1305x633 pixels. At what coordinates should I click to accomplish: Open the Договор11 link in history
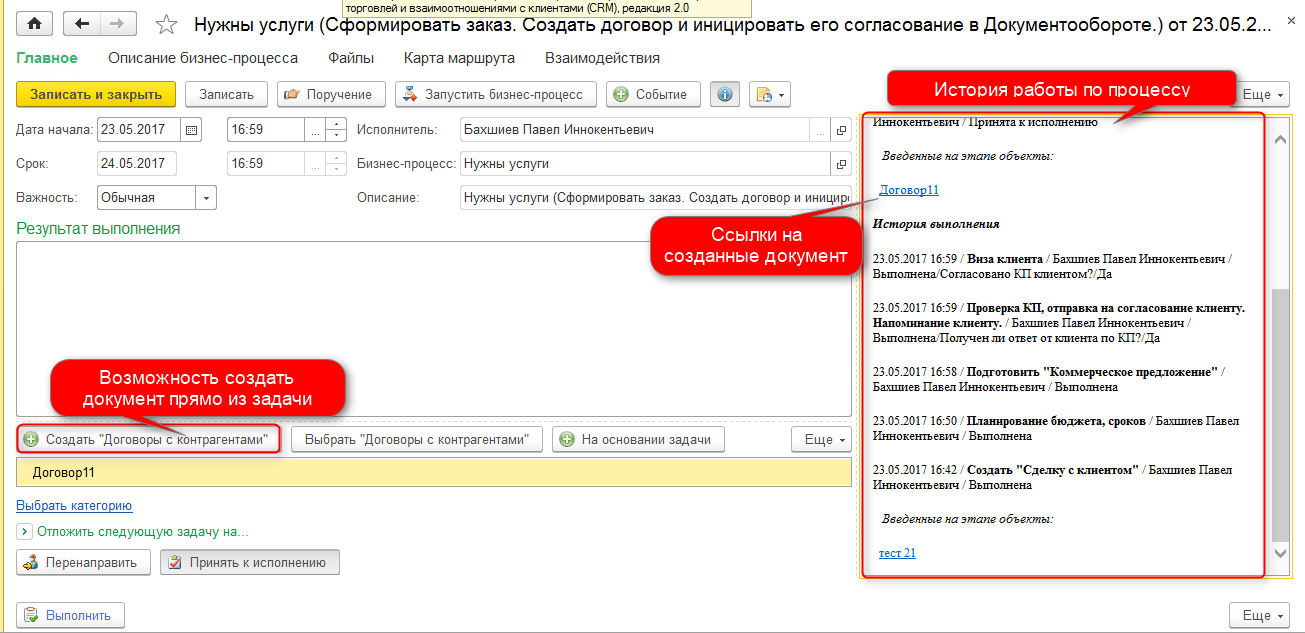[x=908, y=190]
